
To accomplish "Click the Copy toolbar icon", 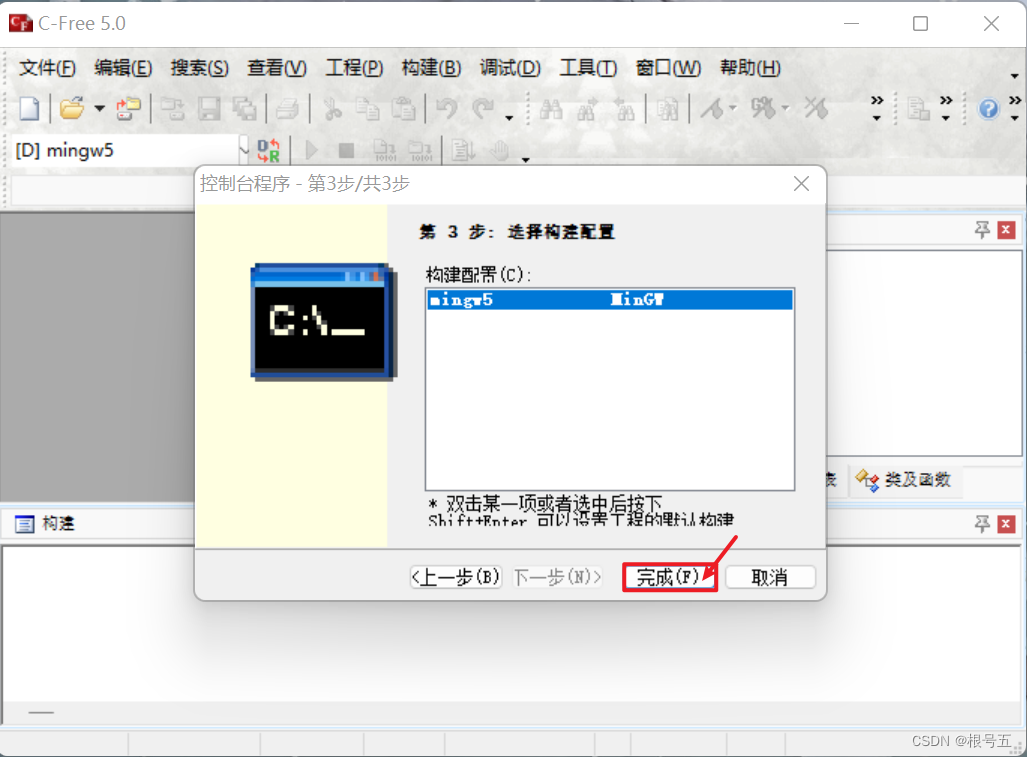I will tap(367, 108).
